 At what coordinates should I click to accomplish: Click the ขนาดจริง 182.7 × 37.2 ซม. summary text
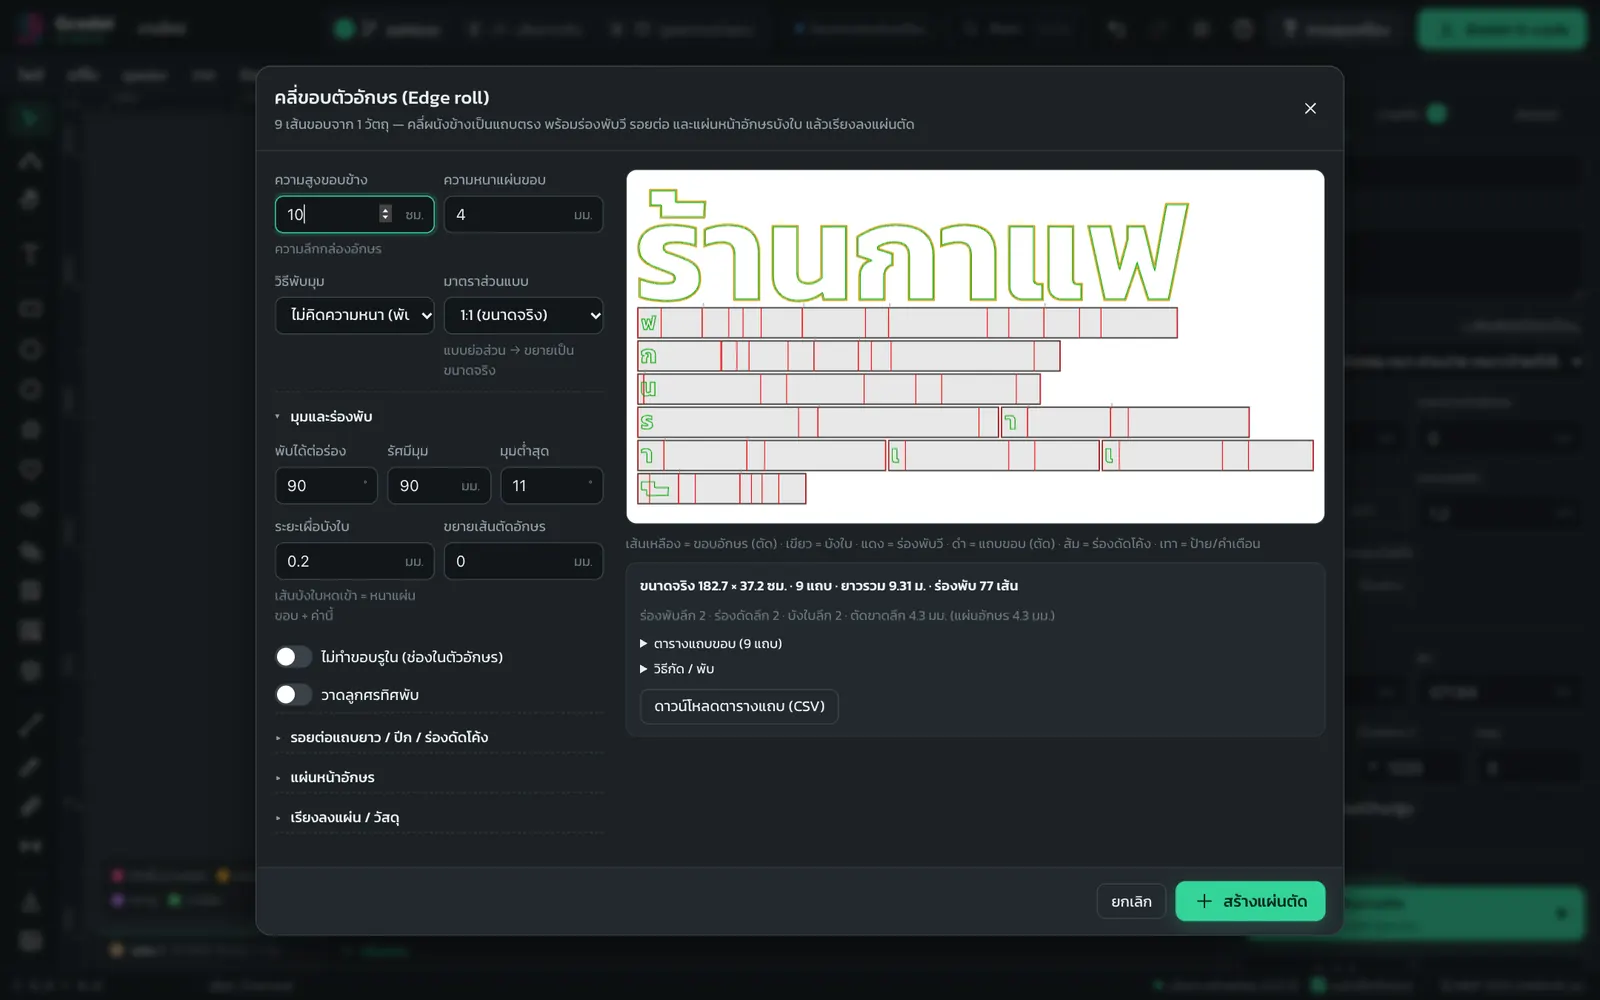[828, 585]
